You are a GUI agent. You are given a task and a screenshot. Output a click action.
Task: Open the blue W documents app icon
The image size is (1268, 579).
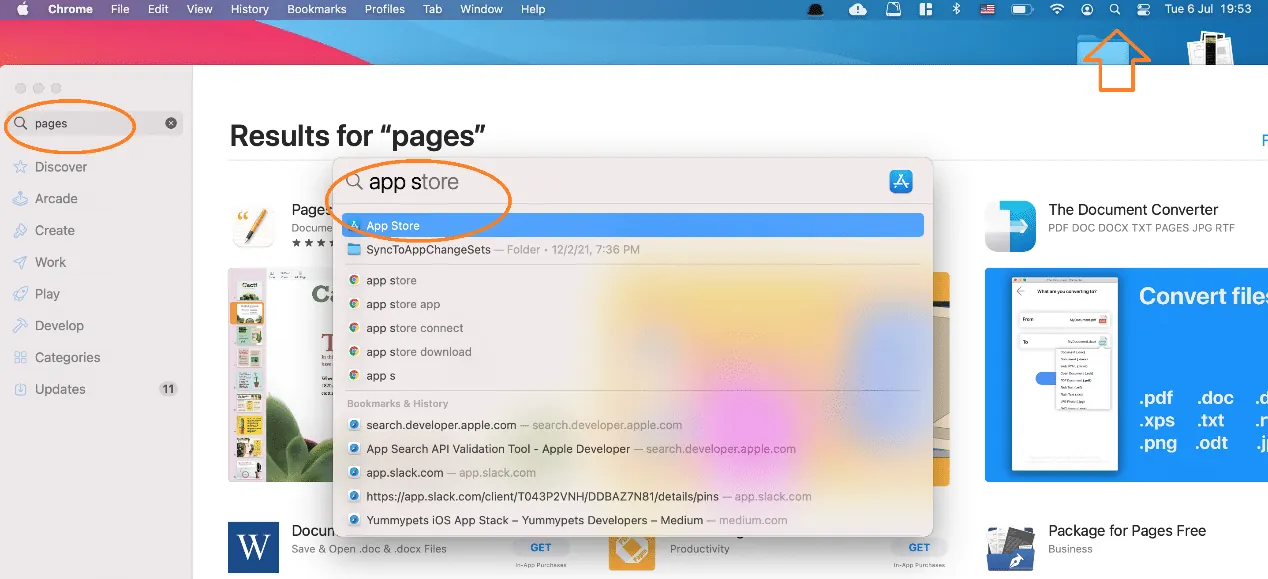tap(253, 546)
